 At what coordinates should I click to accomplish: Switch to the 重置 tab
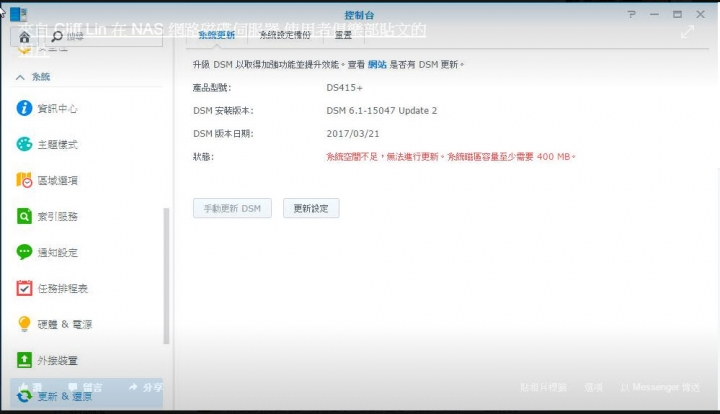point(343,35)
